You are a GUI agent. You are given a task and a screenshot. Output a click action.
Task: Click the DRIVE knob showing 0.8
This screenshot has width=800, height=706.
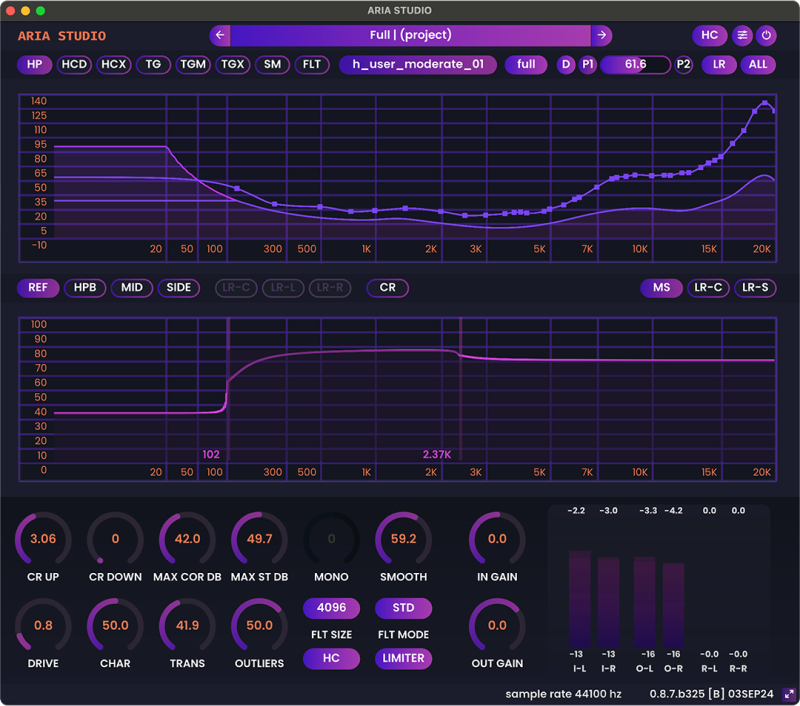tap(43, 625)
